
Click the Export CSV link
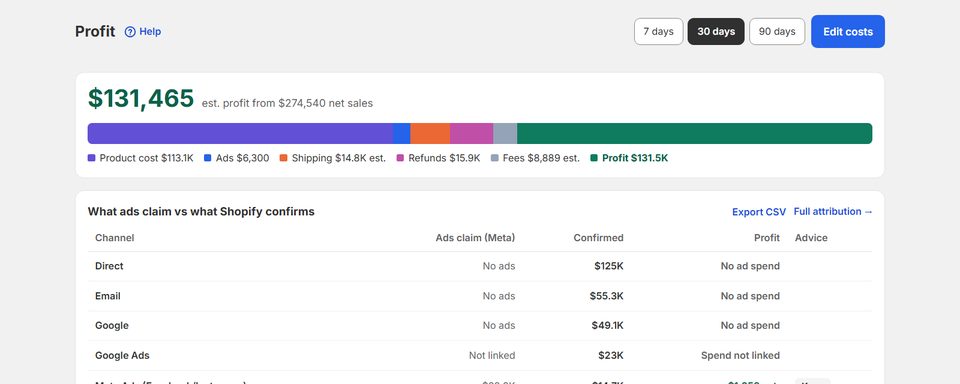tap(759, 212)
